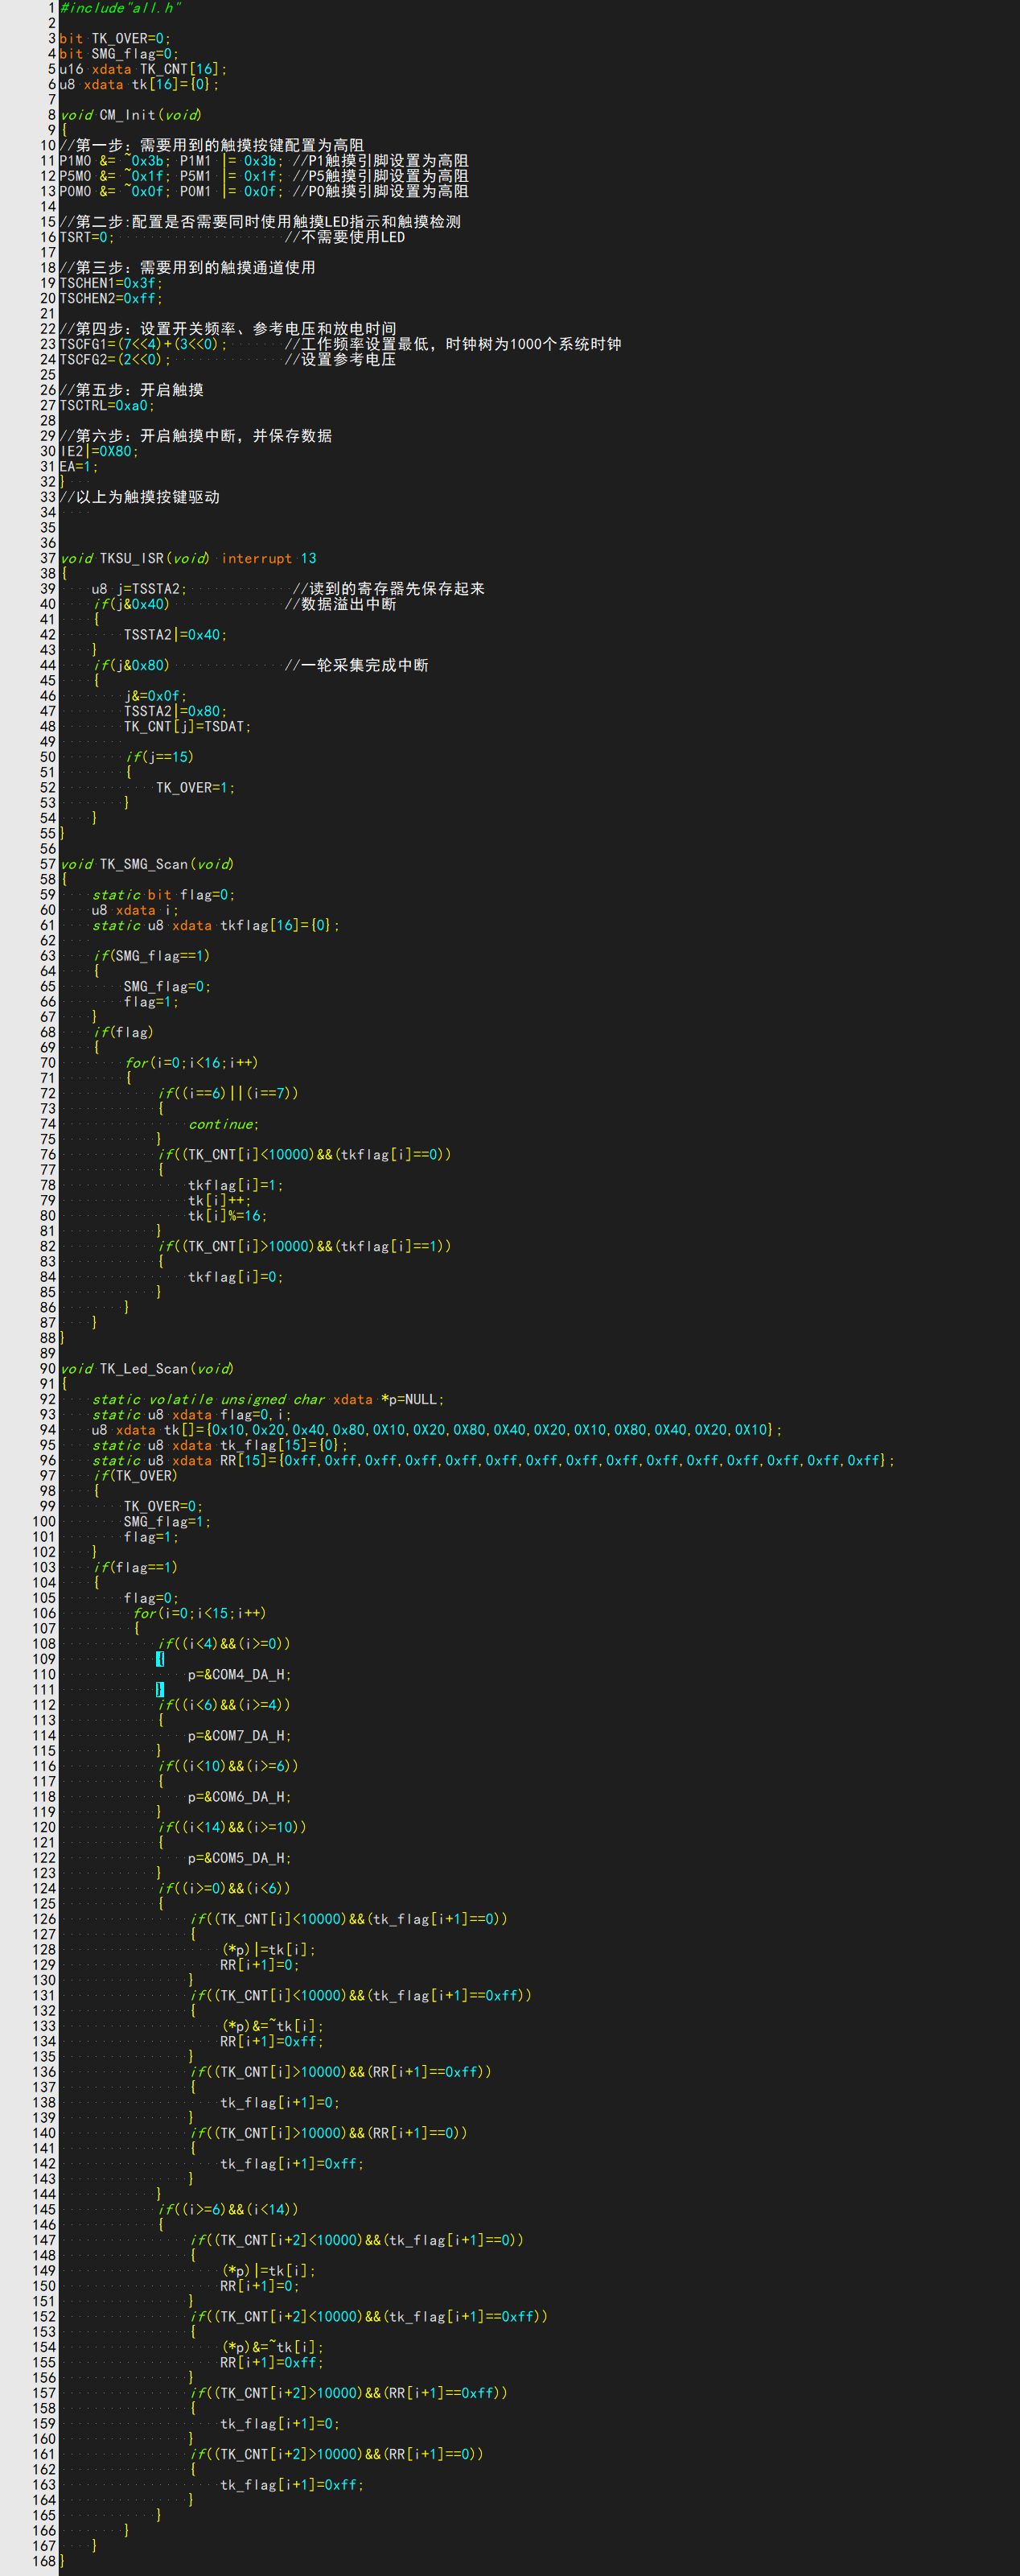1020x2576 pixels.
Task: Click the tk[i]%=16 statement
Action: [227, 1215]
